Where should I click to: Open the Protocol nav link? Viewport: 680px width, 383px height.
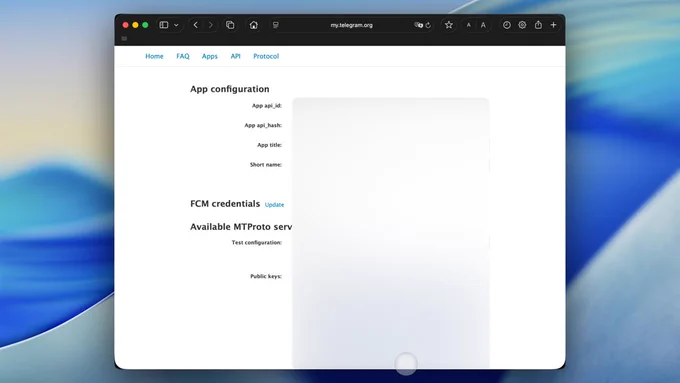coord(266,56)
